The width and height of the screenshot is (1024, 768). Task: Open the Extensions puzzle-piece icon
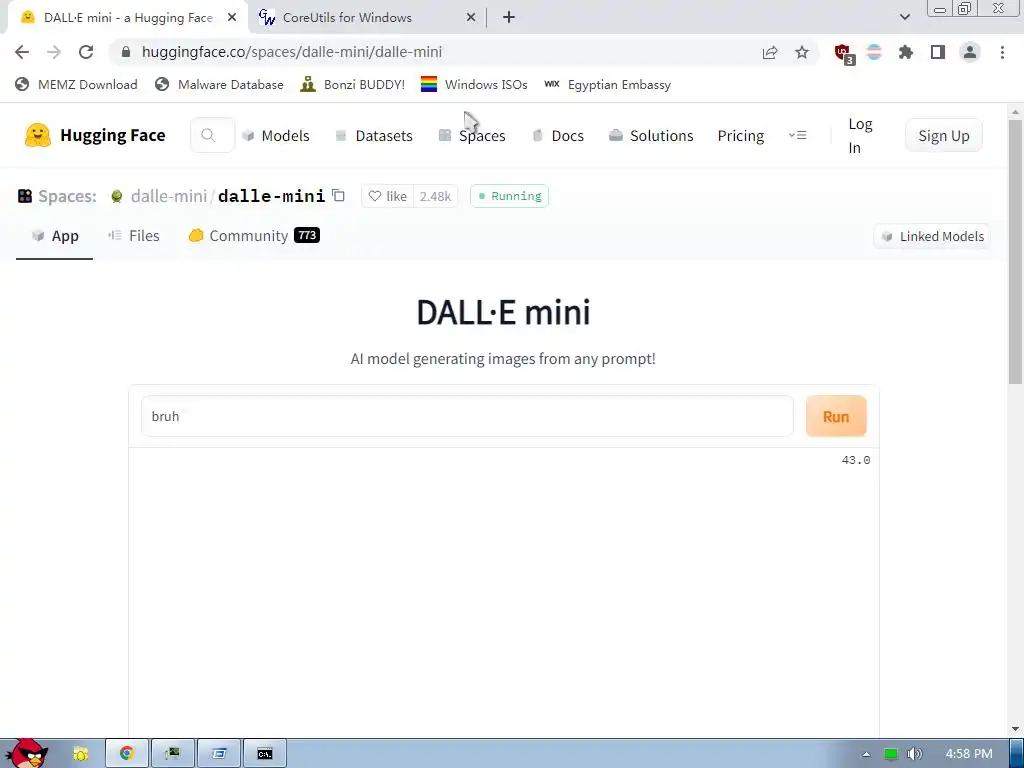[x=906, y=52]
